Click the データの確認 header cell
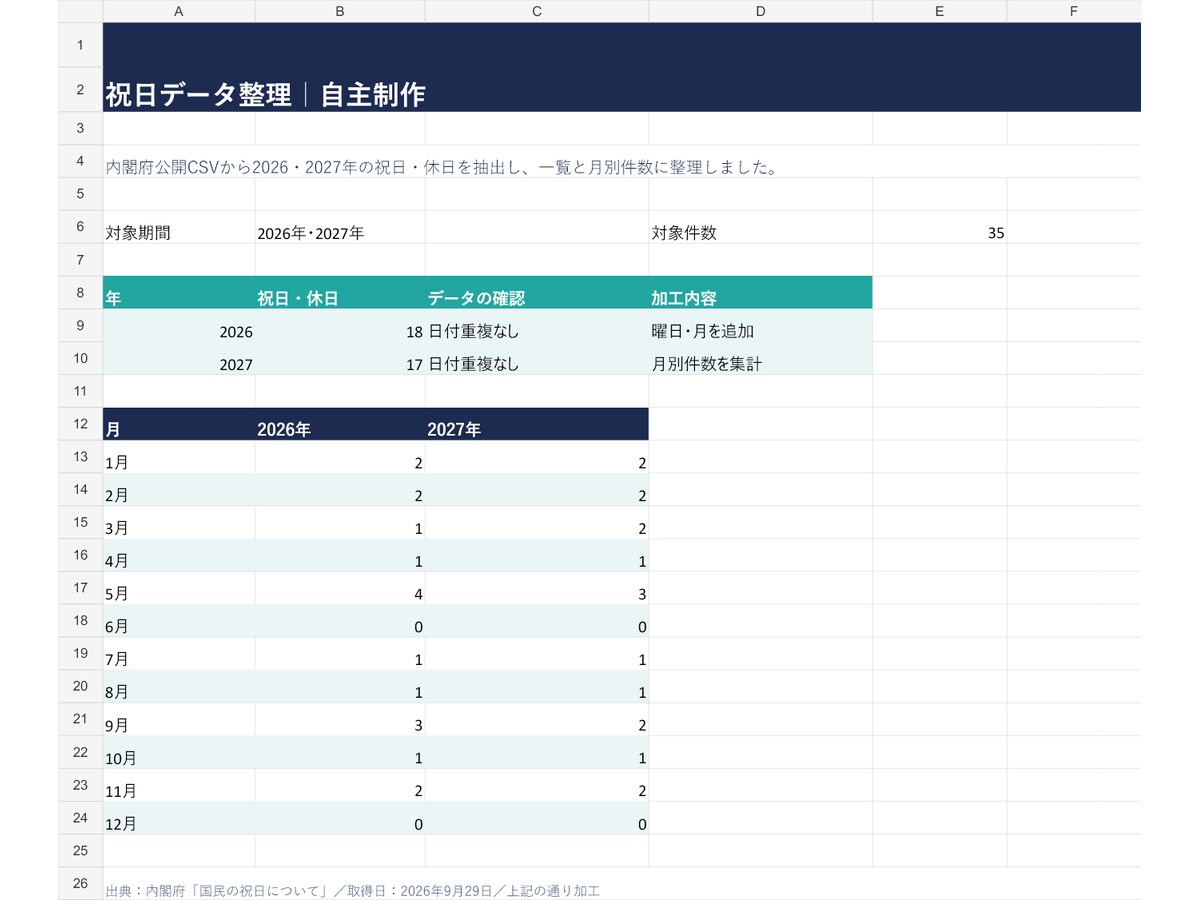 coord(537,293)
